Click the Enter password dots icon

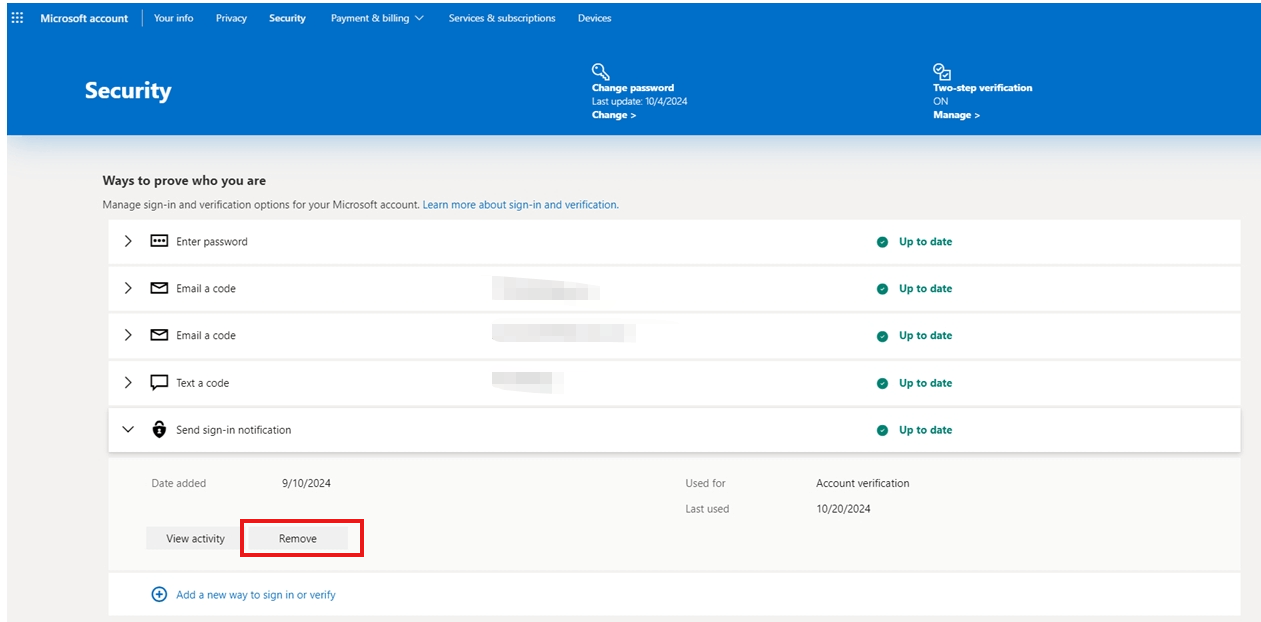(159, 241)
